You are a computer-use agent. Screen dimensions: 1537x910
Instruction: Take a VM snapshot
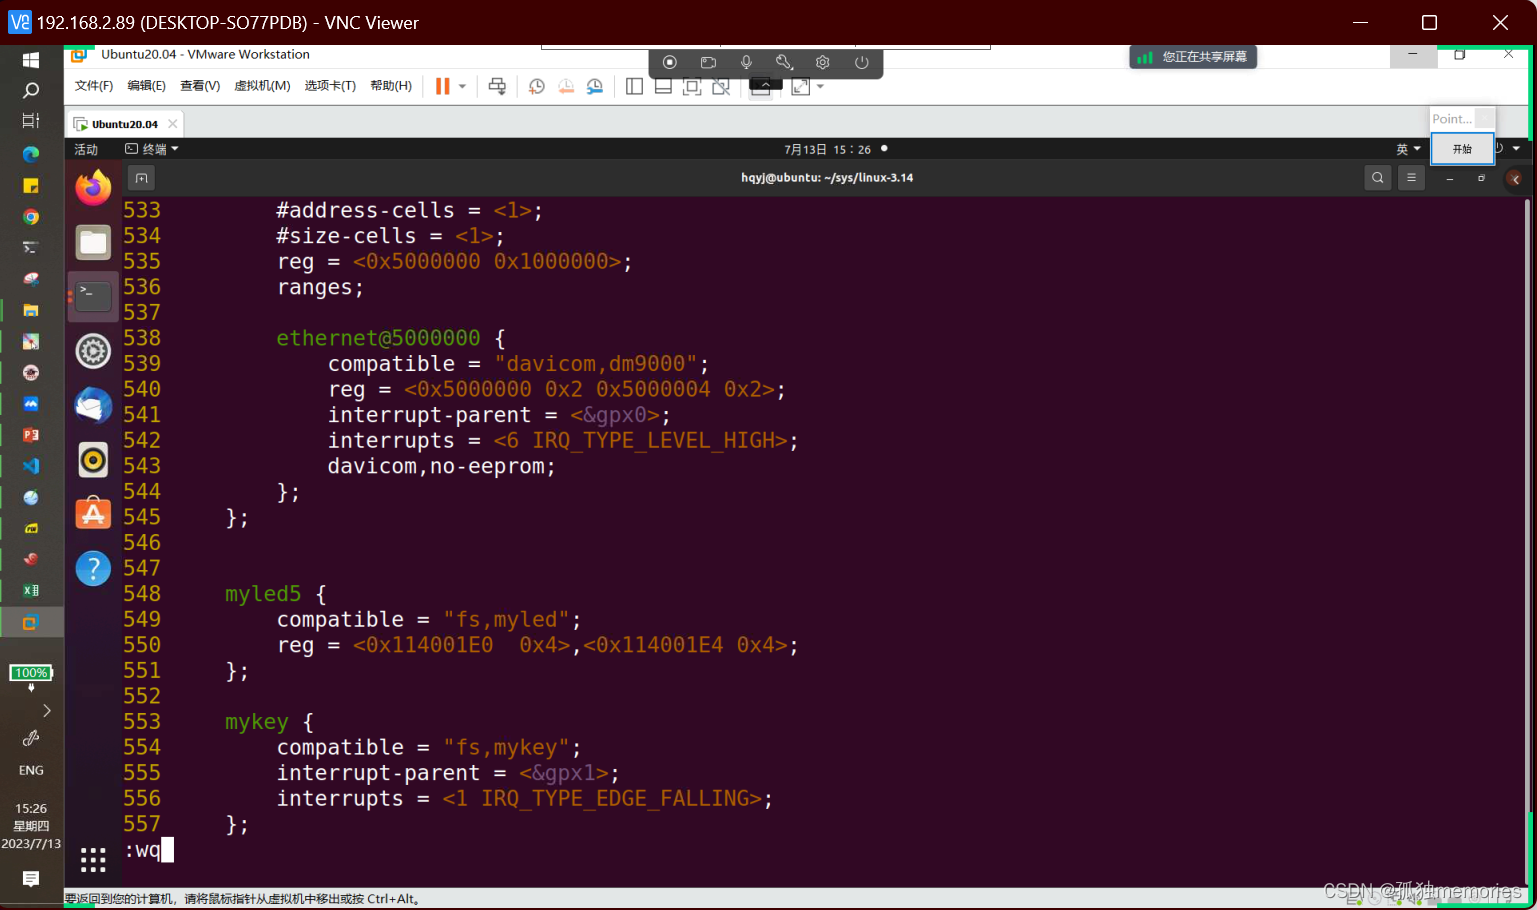[537, 86]
